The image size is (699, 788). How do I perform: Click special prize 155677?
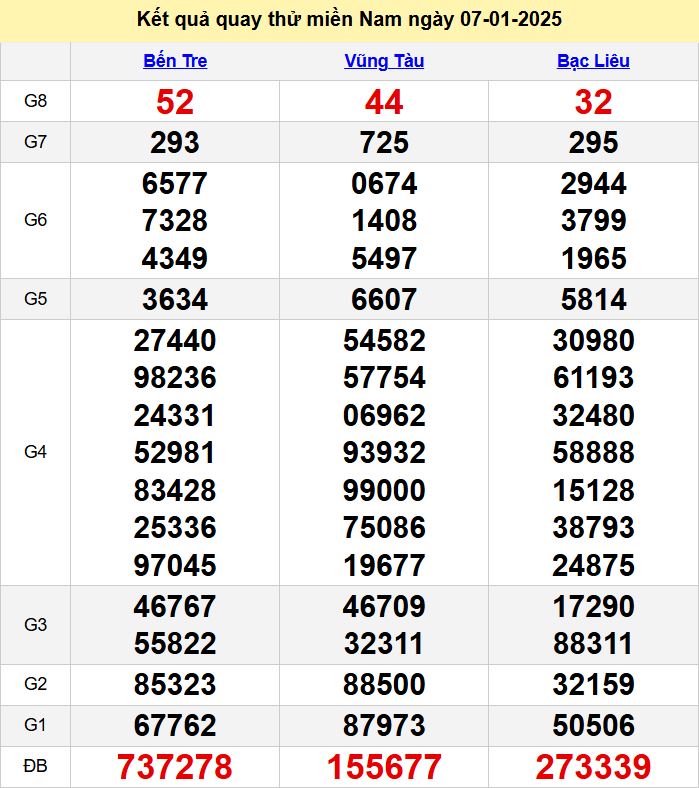384,767
